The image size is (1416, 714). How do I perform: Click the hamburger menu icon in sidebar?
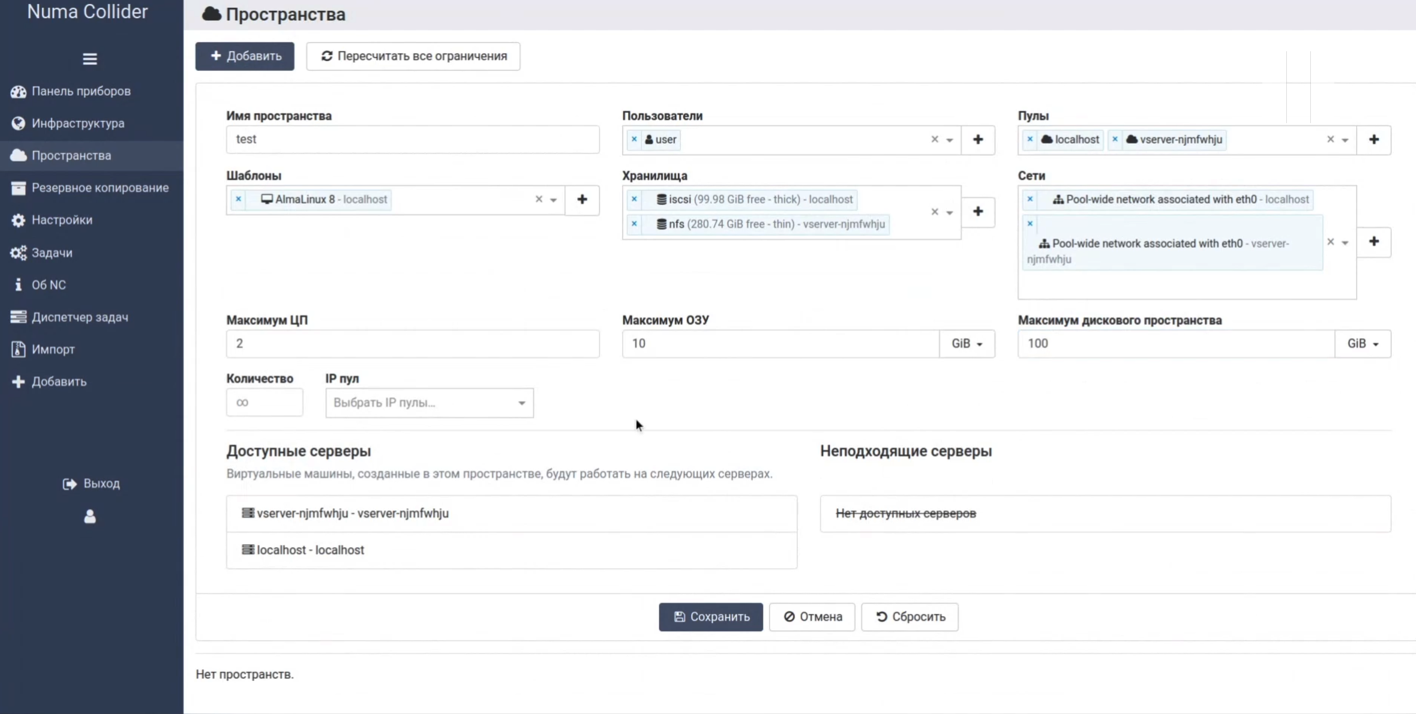[x=90, y=59]
